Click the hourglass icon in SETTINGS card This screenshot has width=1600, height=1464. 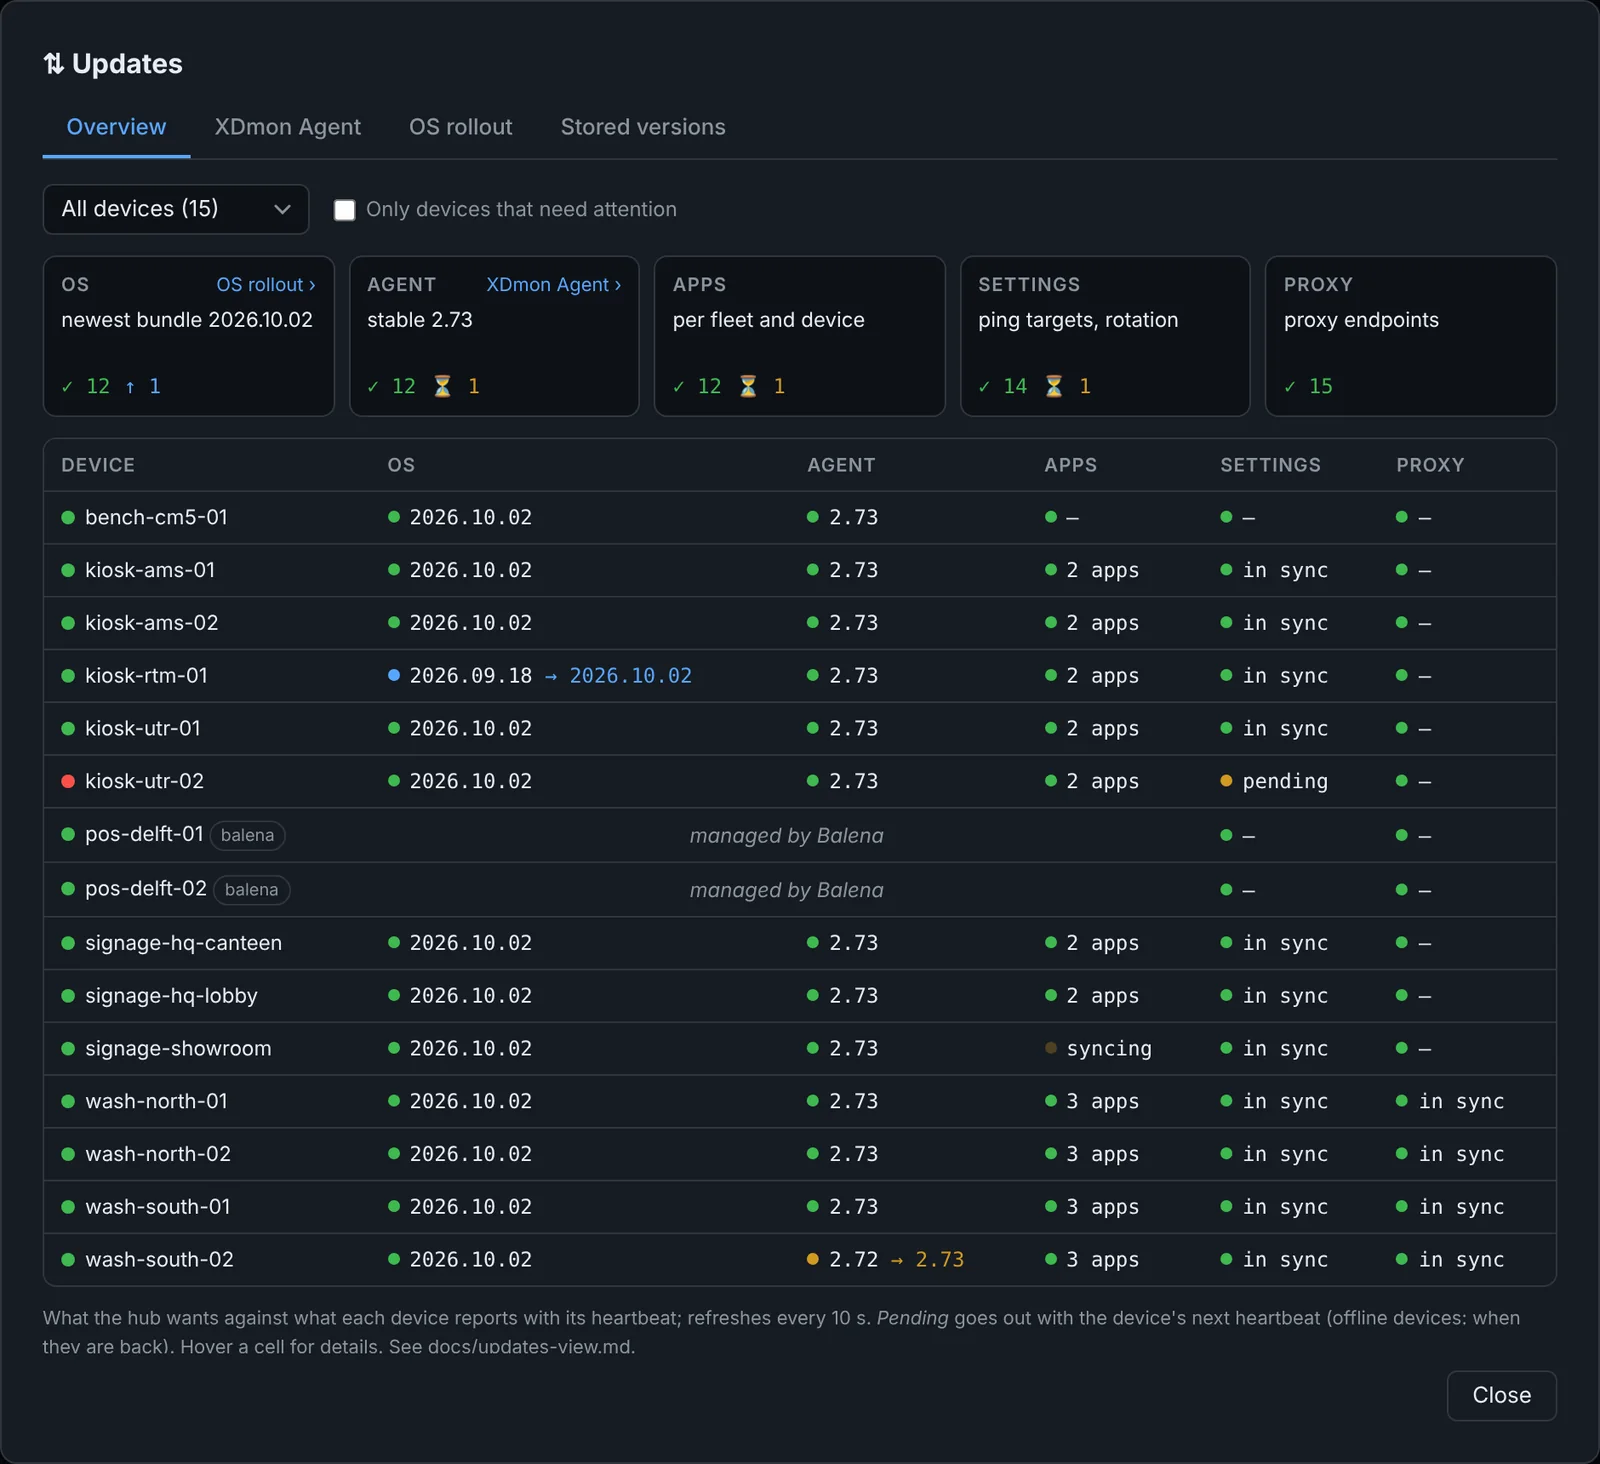click(1054, 386)
